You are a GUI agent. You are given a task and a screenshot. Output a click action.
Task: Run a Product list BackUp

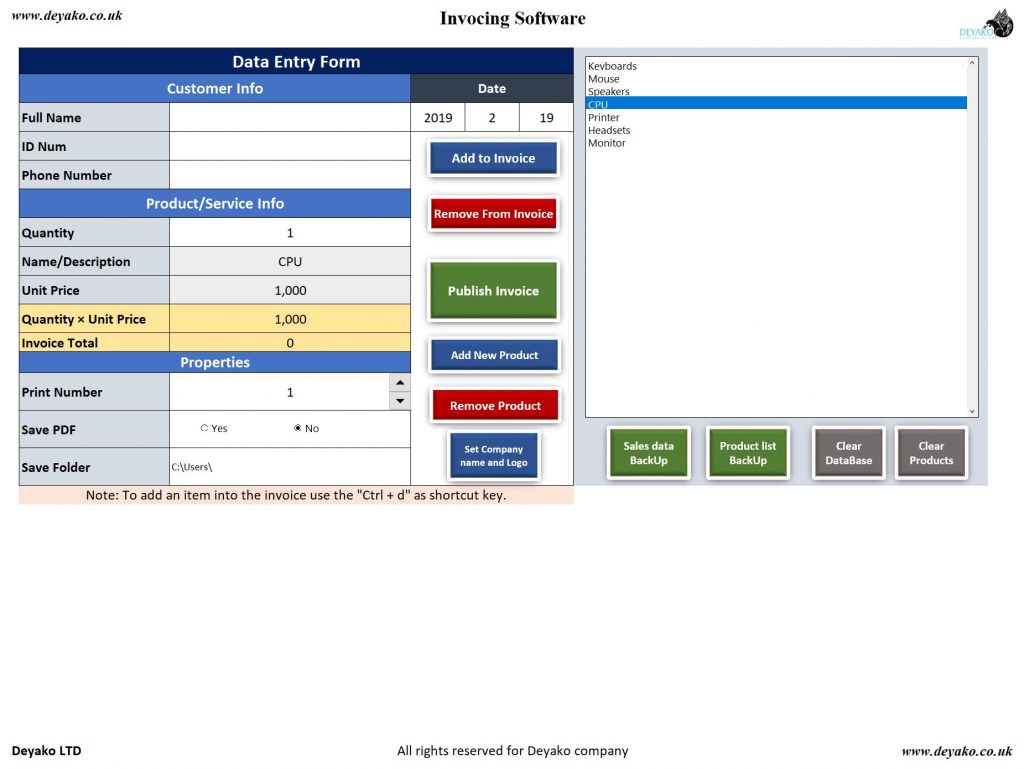click(747, 452)
